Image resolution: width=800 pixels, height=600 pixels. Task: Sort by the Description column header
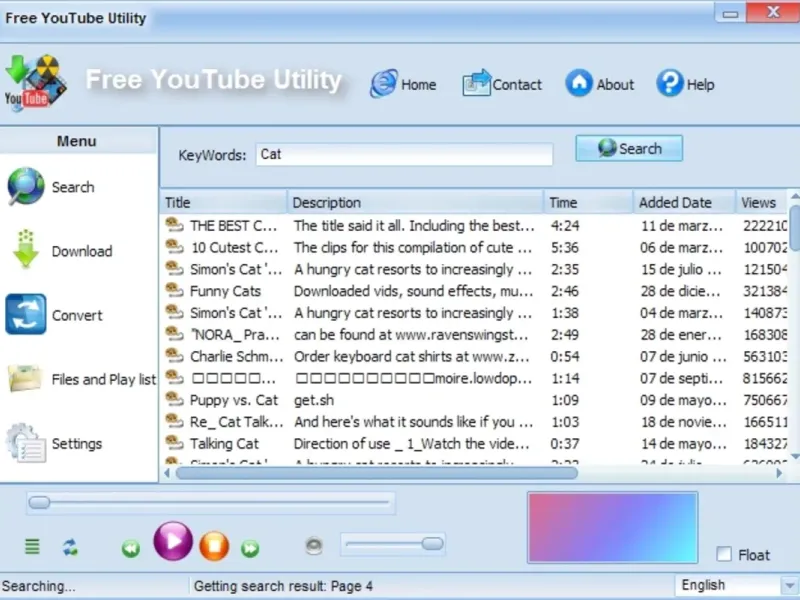click(x=415, y=203)
